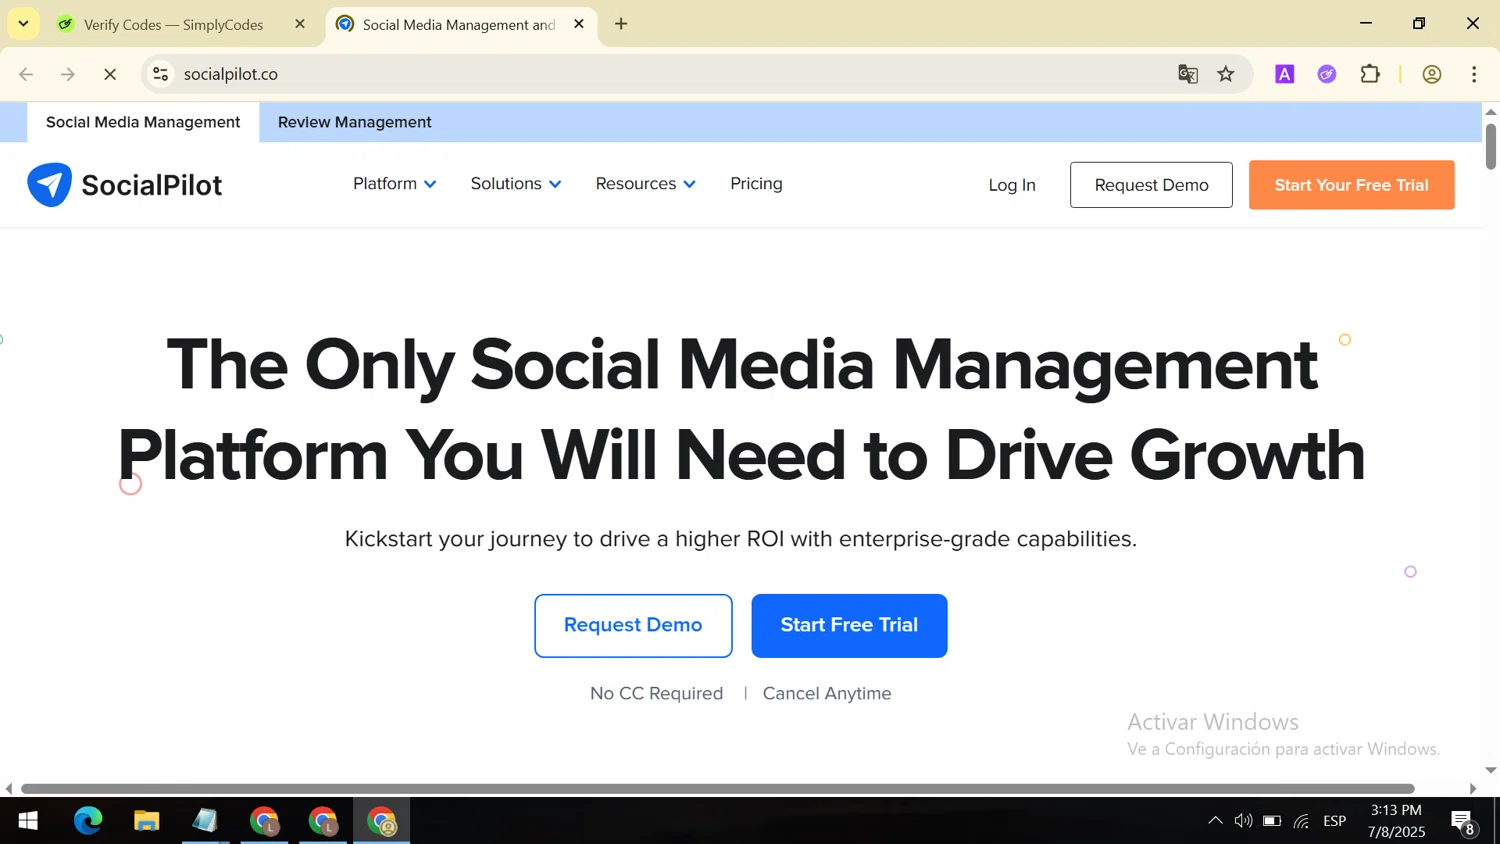
Task: Switch to Review Management tab
Action: point(355,122)
